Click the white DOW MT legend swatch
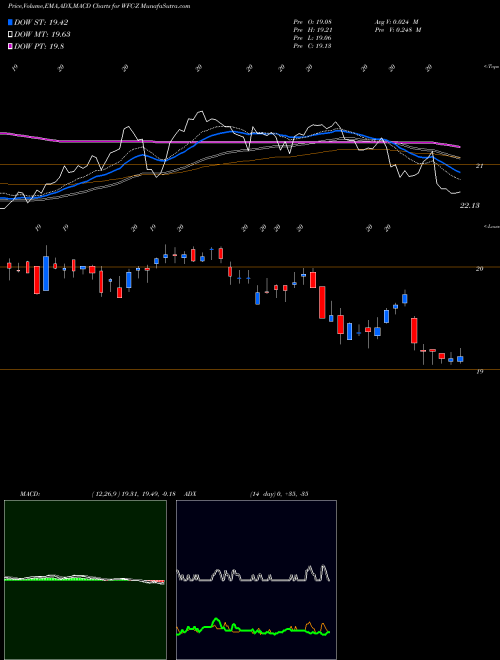The image size is (500, 660). coord(11,35)
